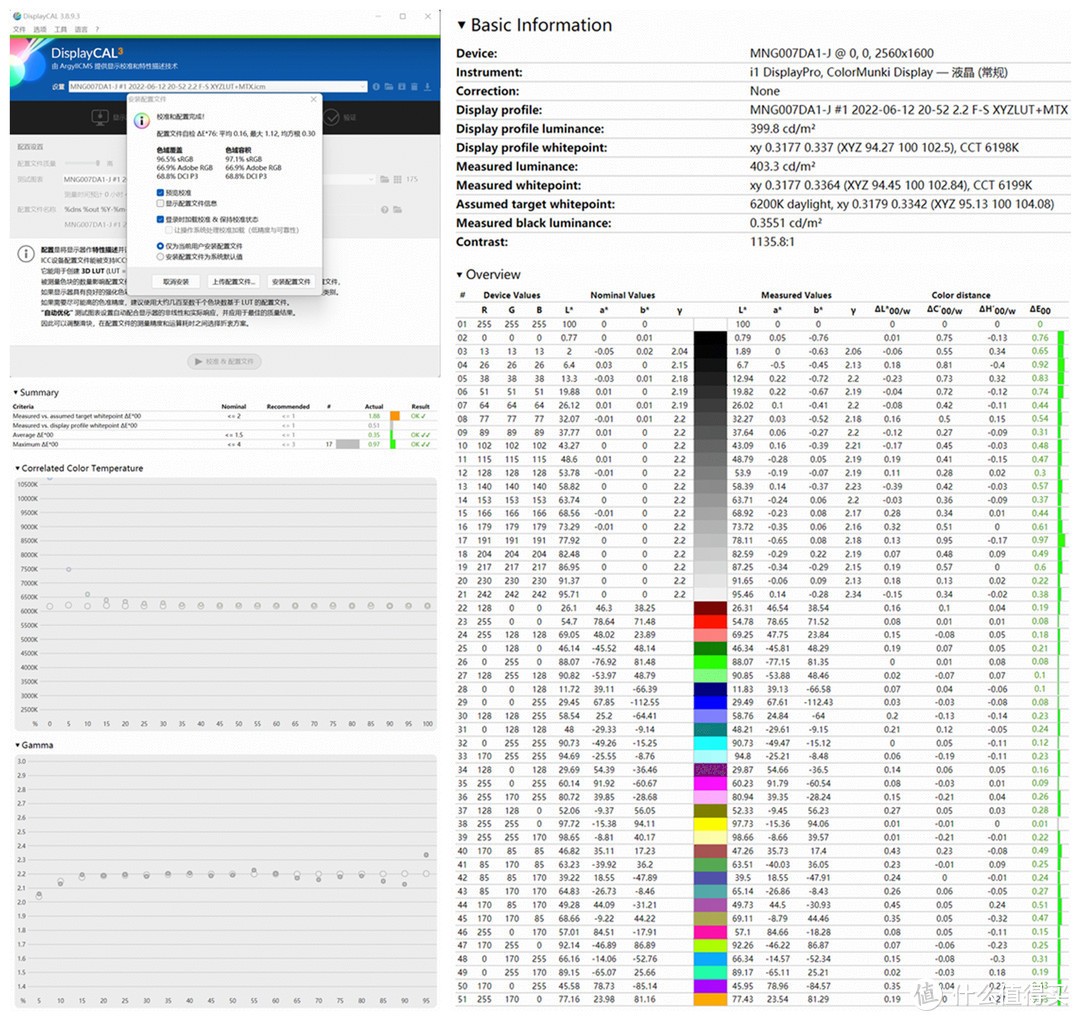
Task: Click the device name MNG007DA1-J @ 0, 0, 2560x1600
Action: pyautogui.click(x=842, y=54)
